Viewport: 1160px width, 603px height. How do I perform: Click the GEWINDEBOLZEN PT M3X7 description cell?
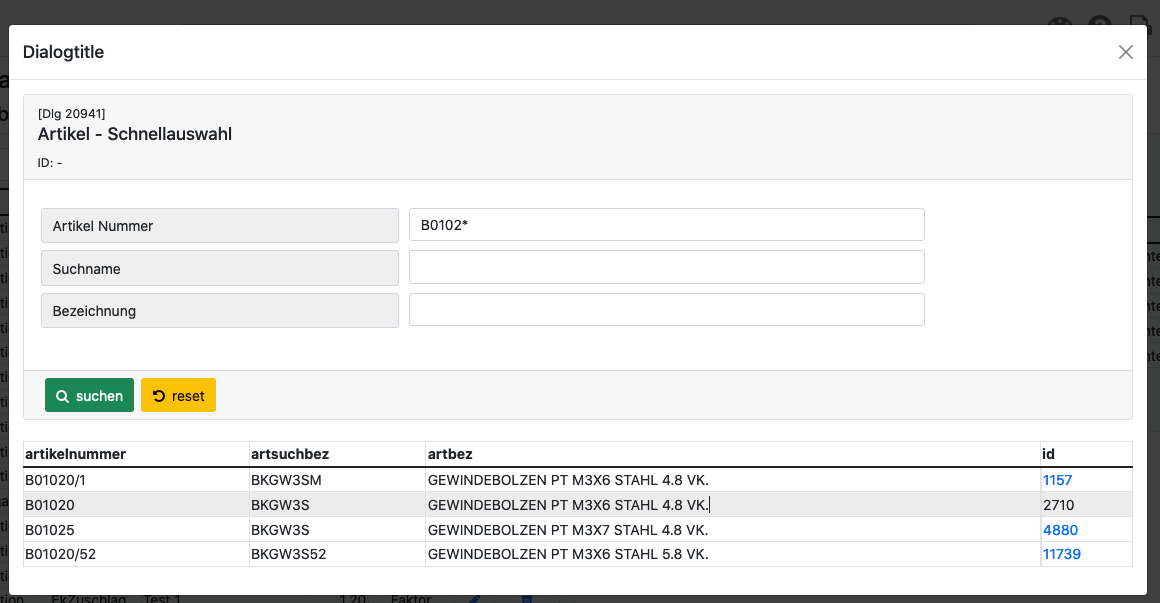pos(567,530)
